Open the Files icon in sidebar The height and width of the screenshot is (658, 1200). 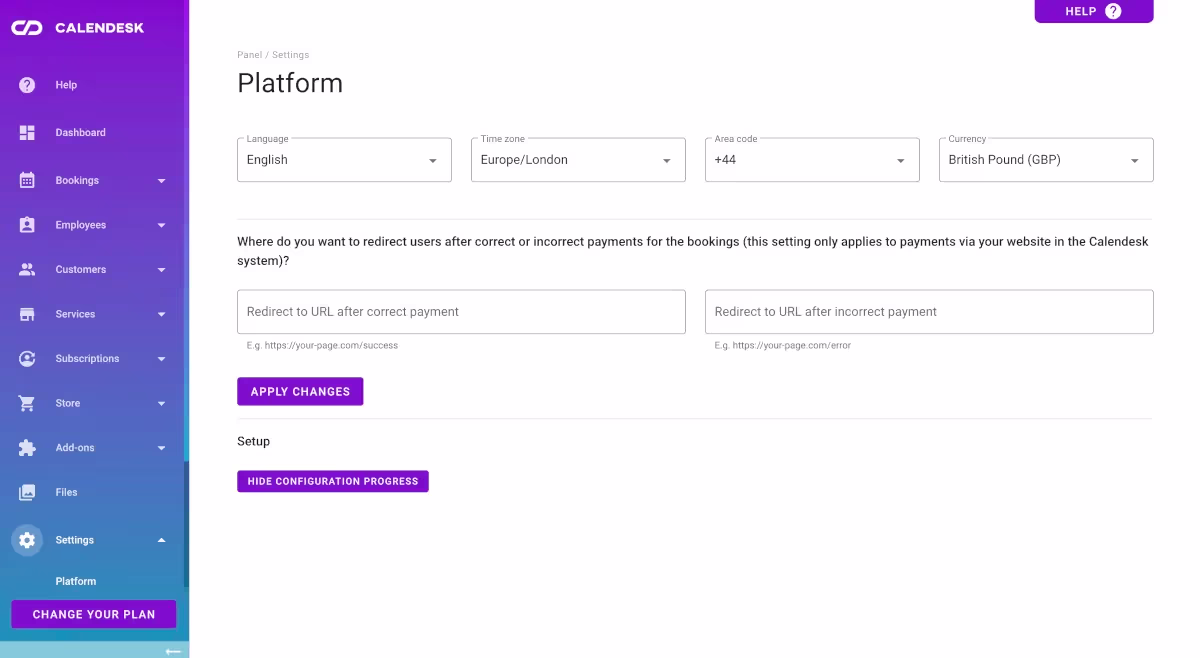[27, 491]
